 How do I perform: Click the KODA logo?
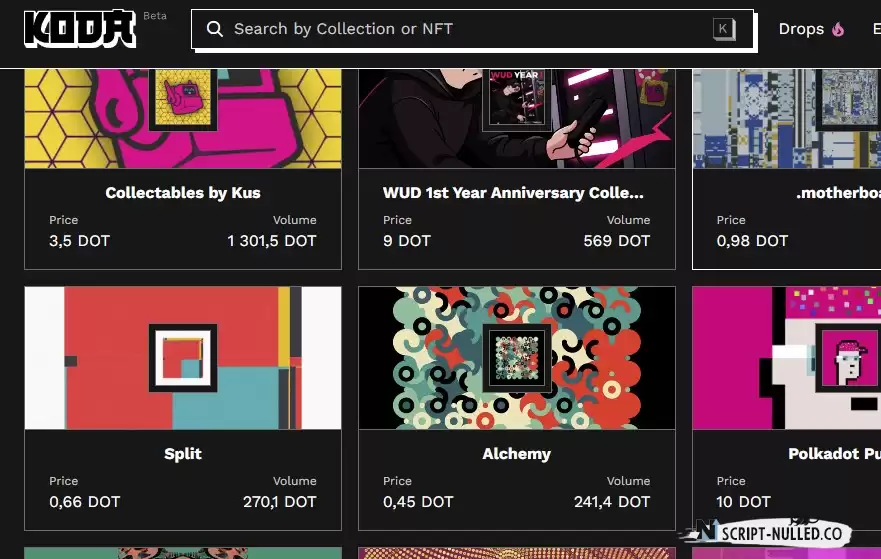click(80, 28)
